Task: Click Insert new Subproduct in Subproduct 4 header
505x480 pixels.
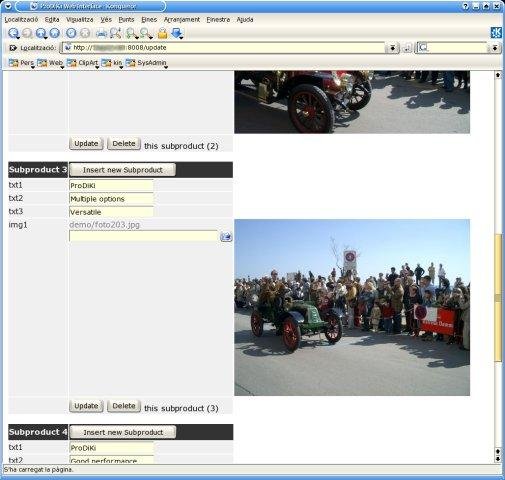Action: point(122,432)
